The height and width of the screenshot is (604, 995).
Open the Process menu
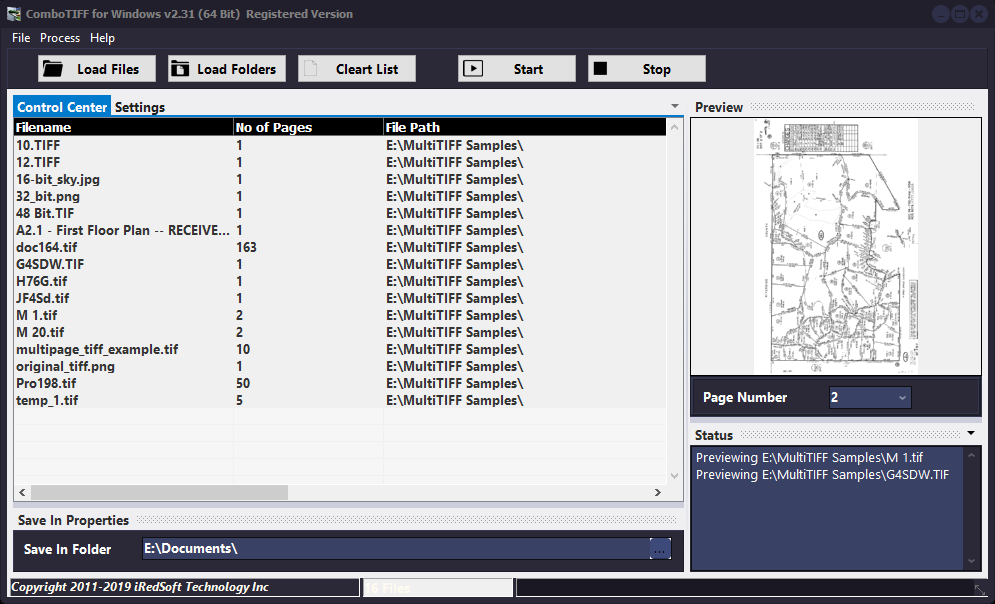pyautogui.click(x=59, y=37)
